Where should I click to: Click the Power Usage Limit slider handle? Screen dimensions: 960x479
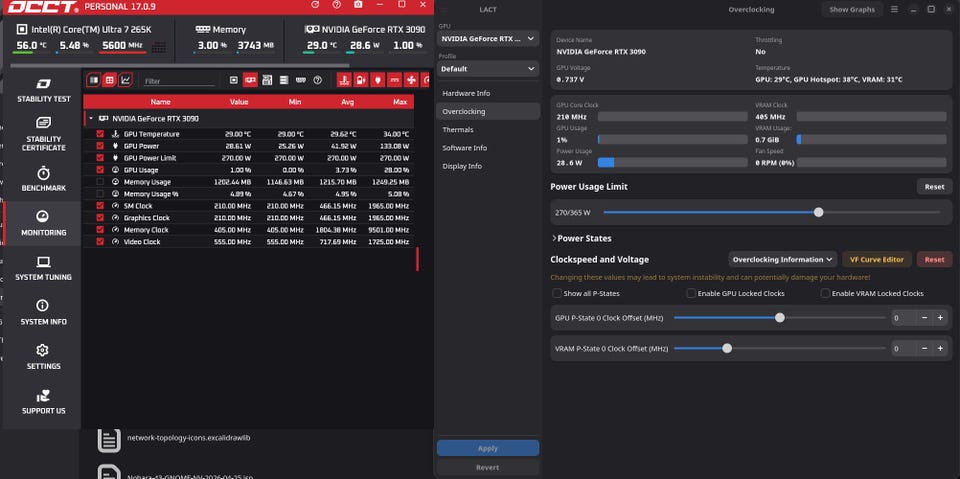pos(819,213)
